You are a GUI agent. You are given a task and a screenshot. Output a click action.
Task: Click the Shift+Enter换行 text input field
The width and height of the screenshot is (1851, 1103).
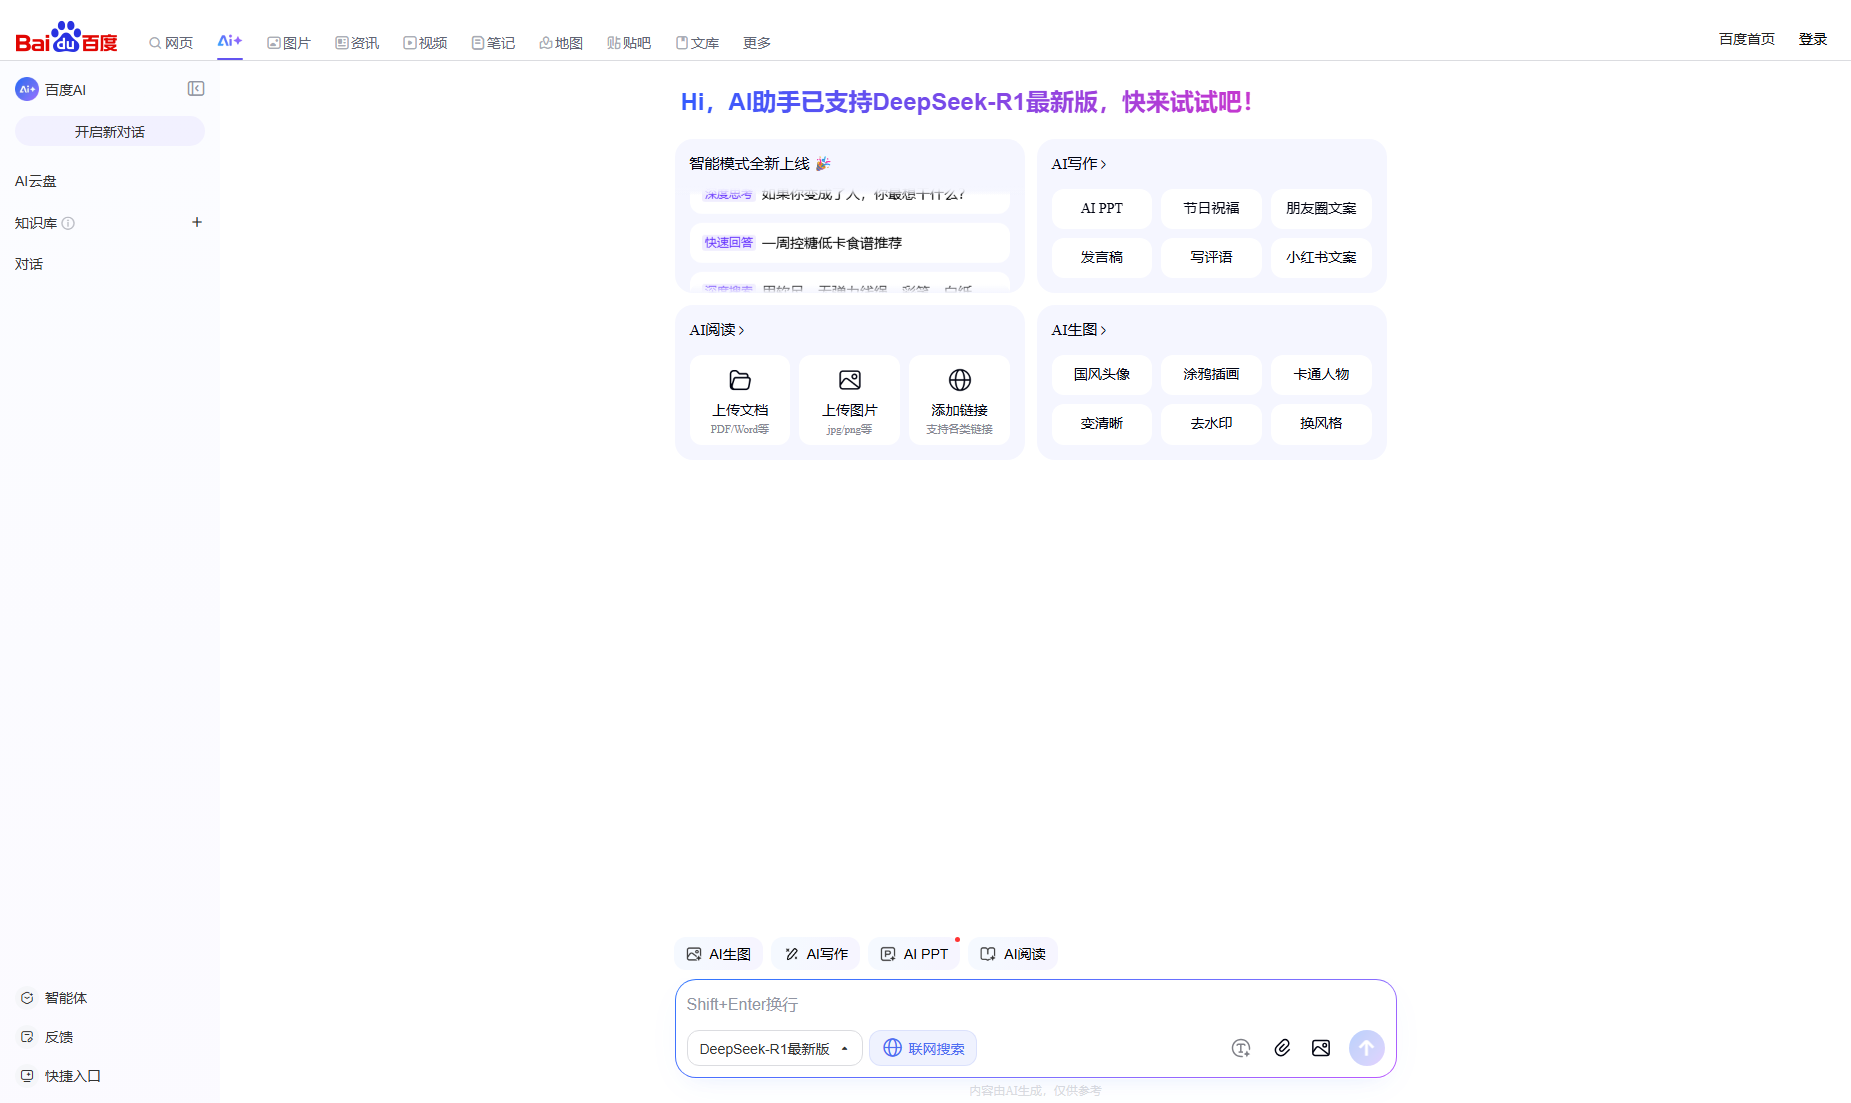click(1035, 1004)
